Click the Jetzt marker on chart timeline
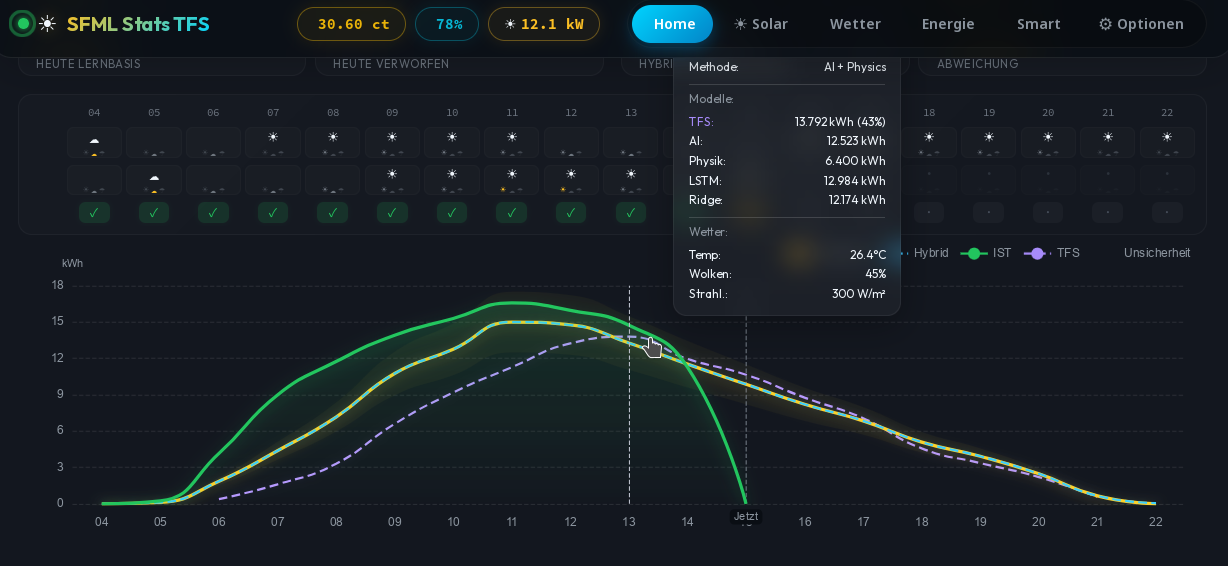Viewport: 1228px width, 566px height. click(746, 516)
